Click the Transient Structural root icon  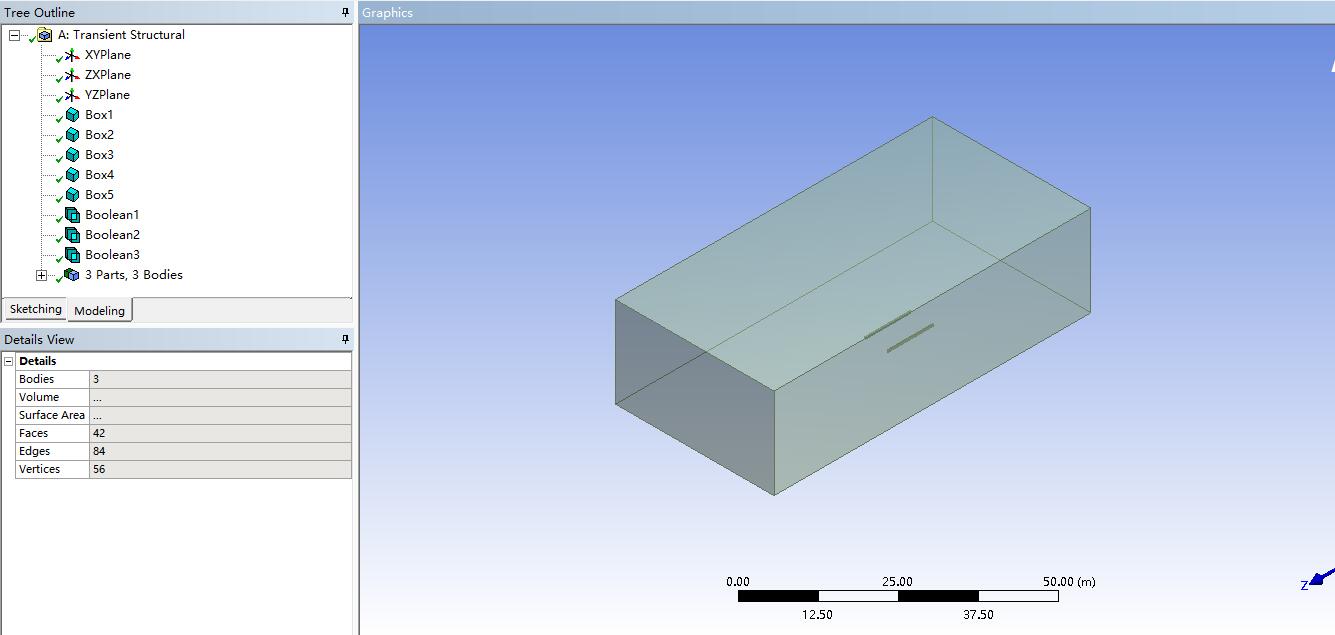coord(45,35)
